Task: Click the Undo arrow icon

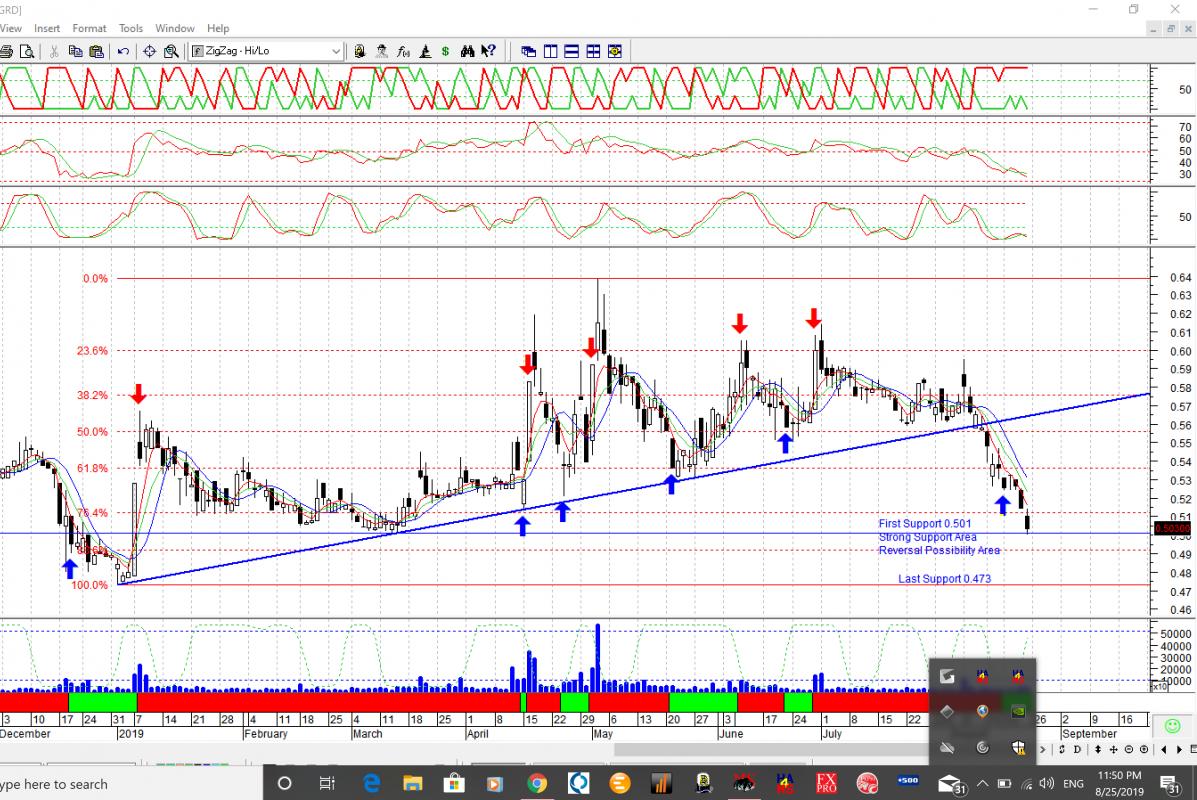Action: coord(123,51)
